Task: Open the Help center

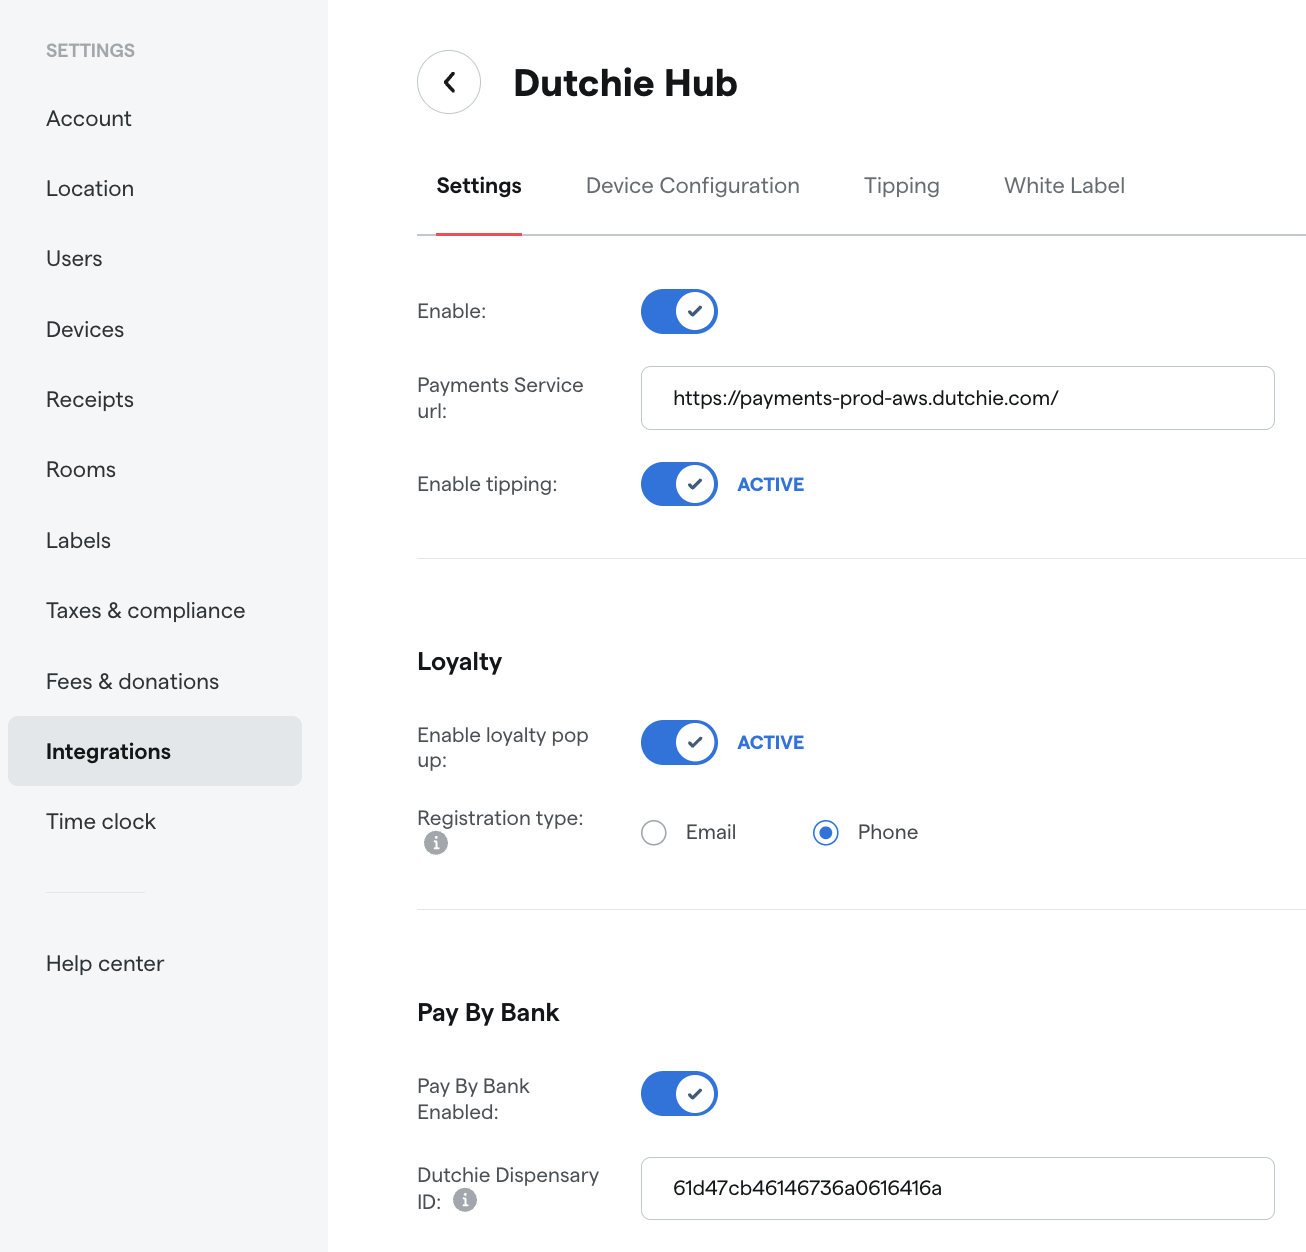Action: pyautogui.click(x=104, y=963)
